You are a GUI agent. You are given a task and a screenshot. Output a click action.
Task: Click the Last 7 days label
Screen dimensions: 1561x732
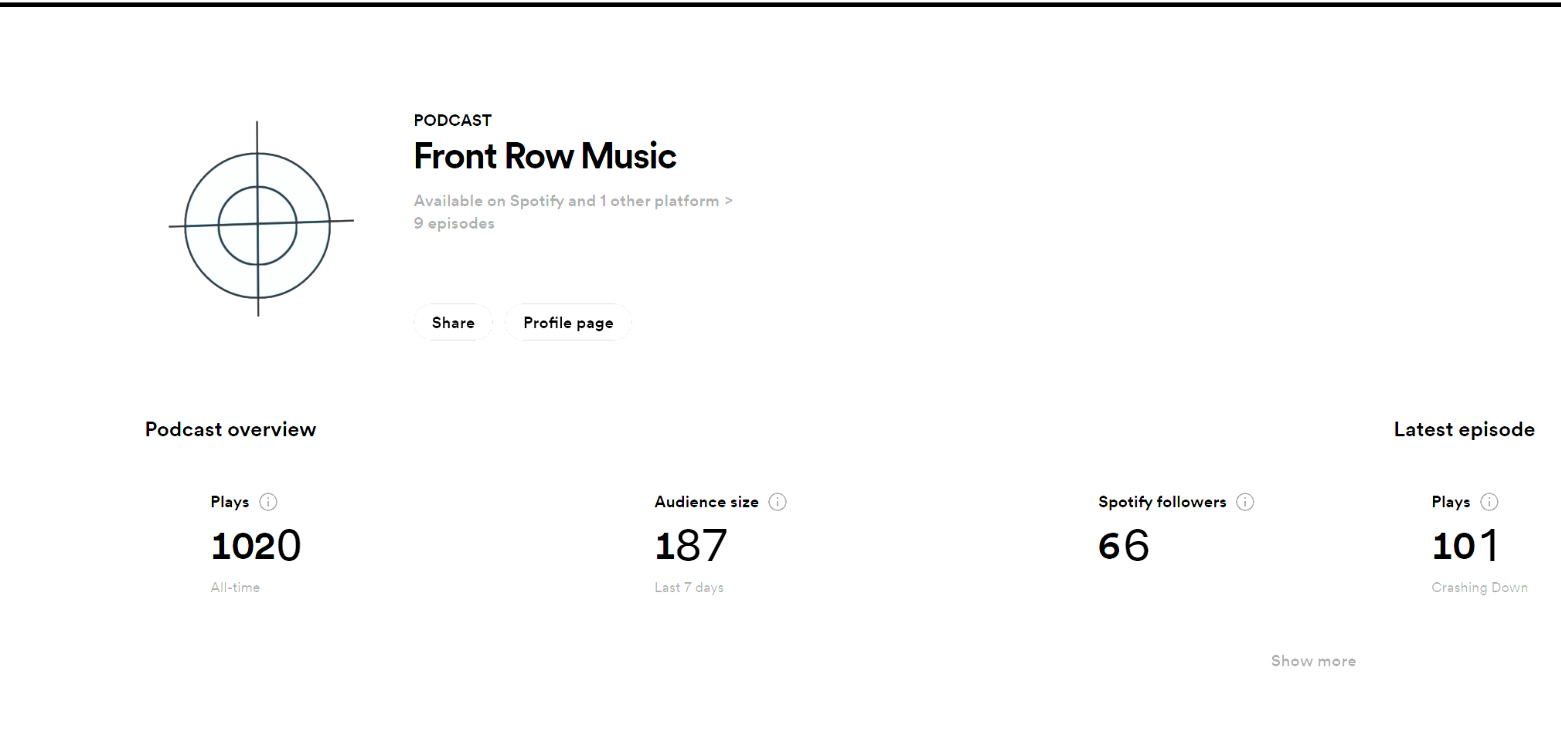tap(689, 588)
